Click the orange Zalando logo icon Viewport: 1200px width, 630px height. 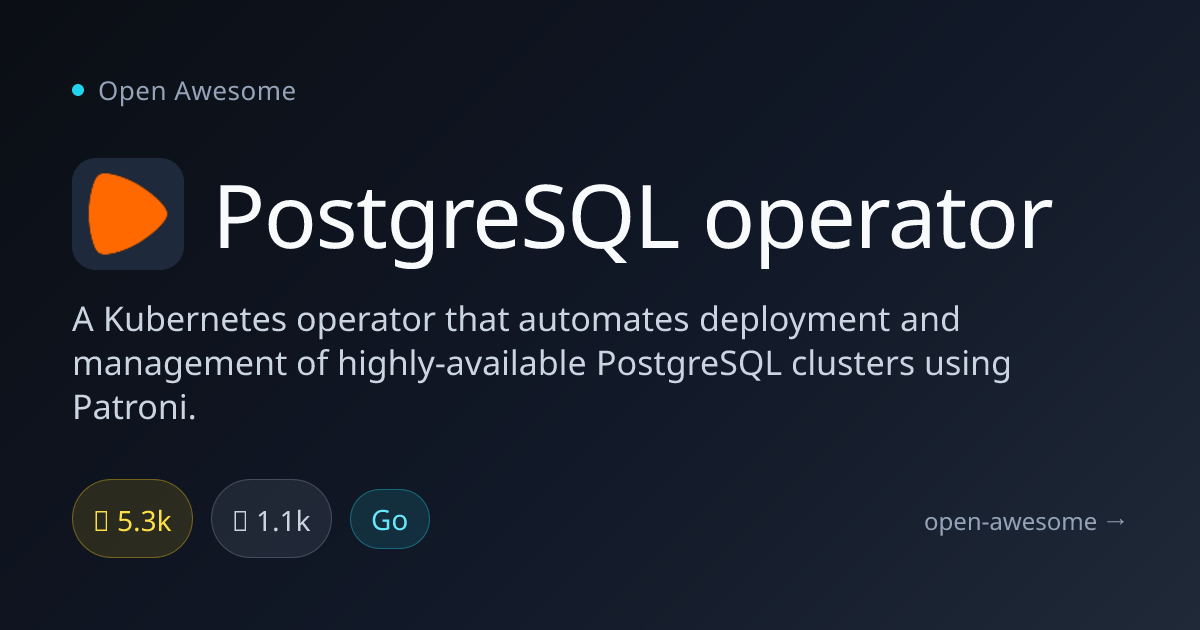pyautogui.click(x=128, y=214)
